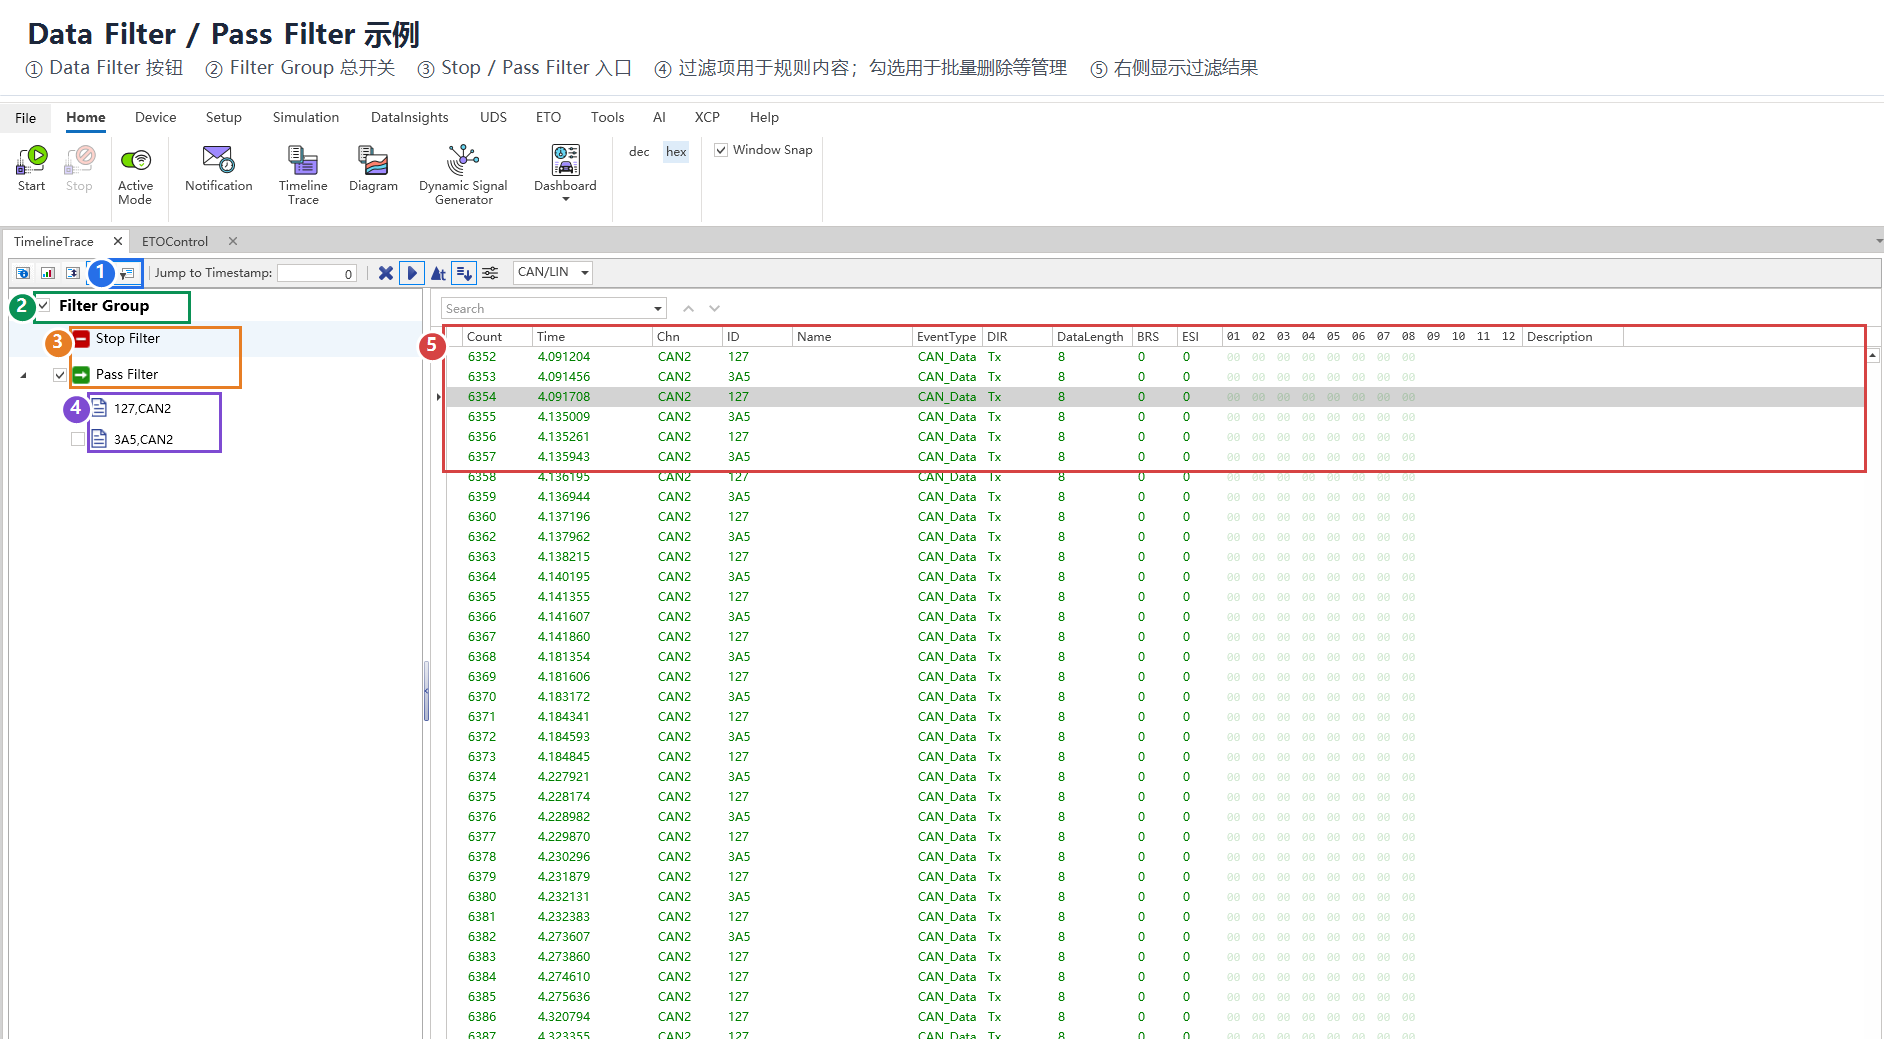Click the green Pass Filter icon
Viewport: 1884px width, 1039px height.
pyautogui.click(x=82, y=375)
